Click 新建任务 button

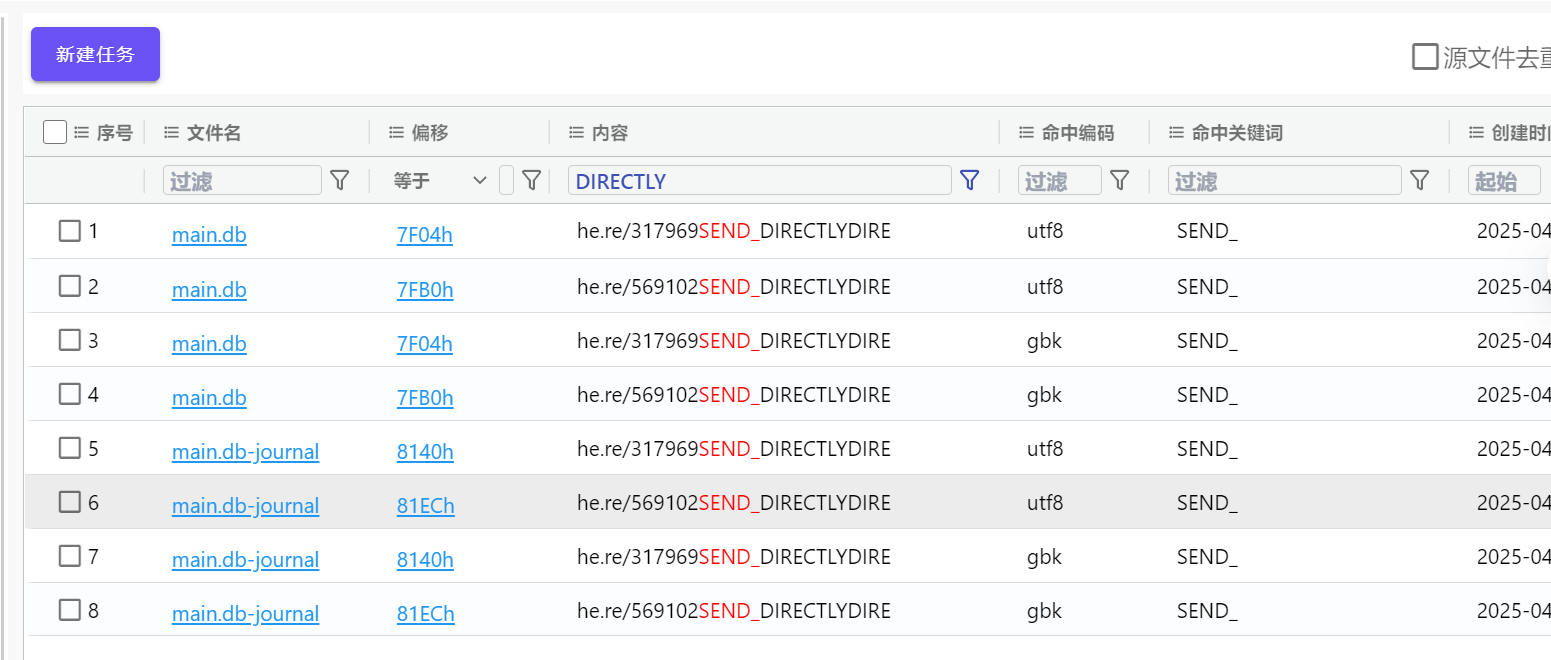[95, 54]
